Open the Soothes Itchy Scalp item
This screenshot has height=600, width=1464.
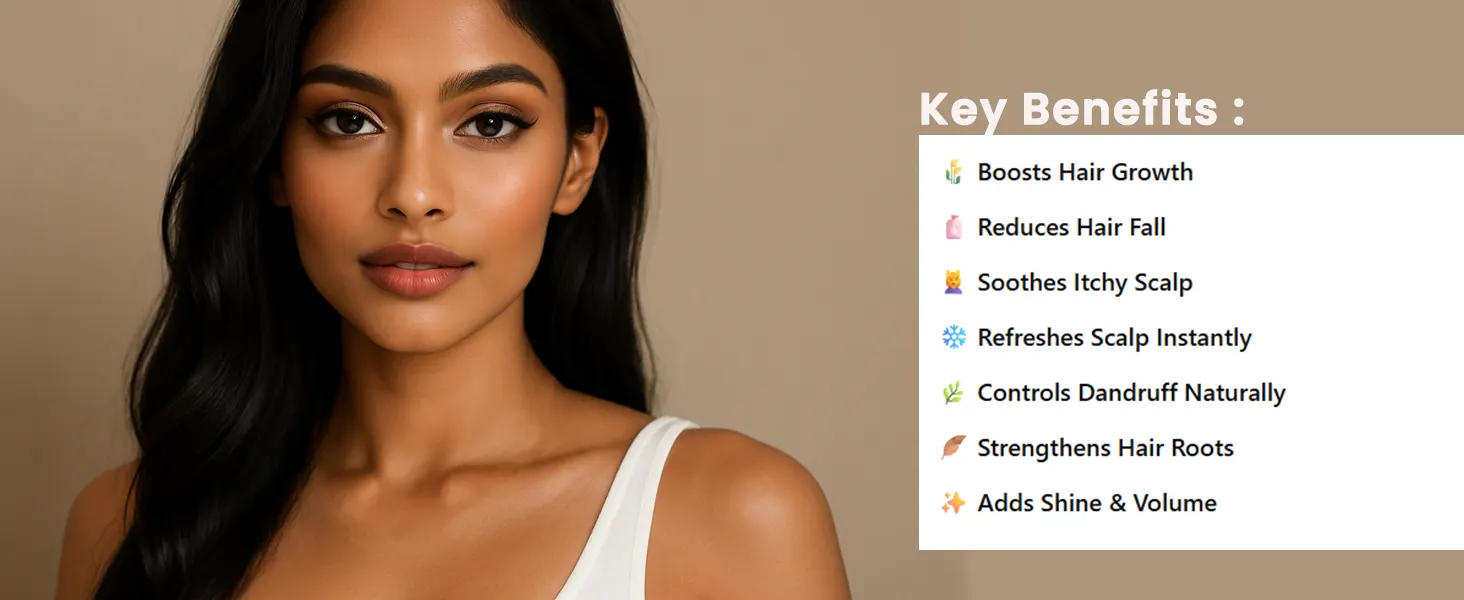tap(1085, 283)
